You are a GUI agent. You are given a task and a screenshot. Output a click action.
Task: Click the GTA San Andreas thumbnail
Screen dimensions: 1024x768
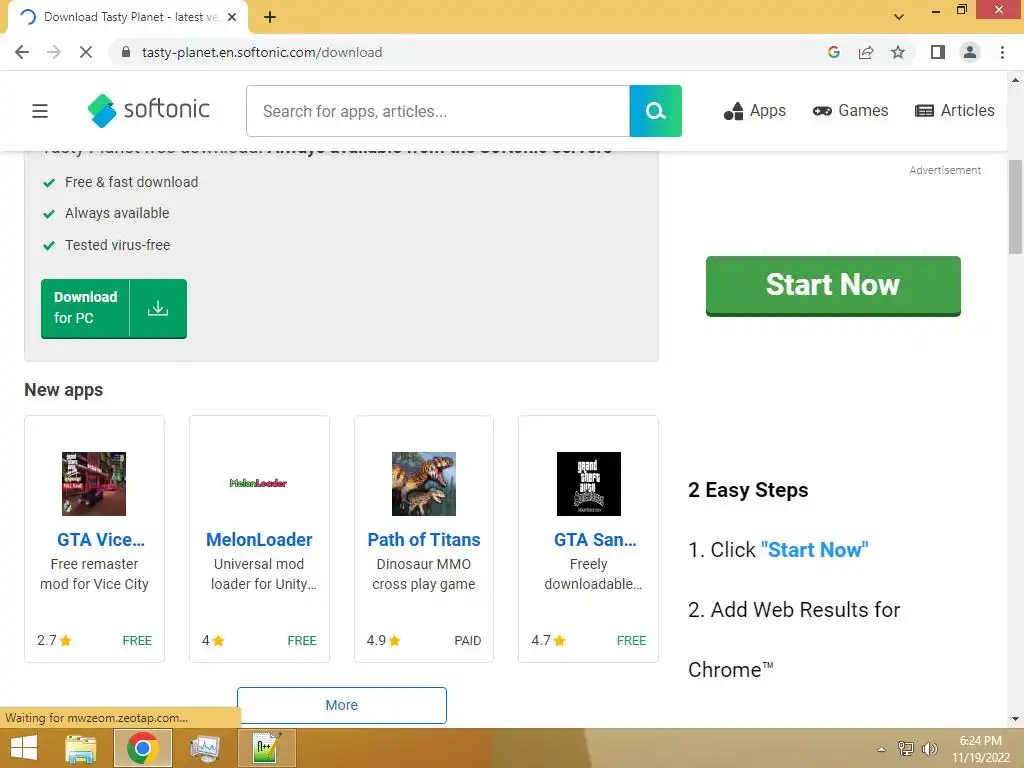pyautogui.click(x=588, y=484)
